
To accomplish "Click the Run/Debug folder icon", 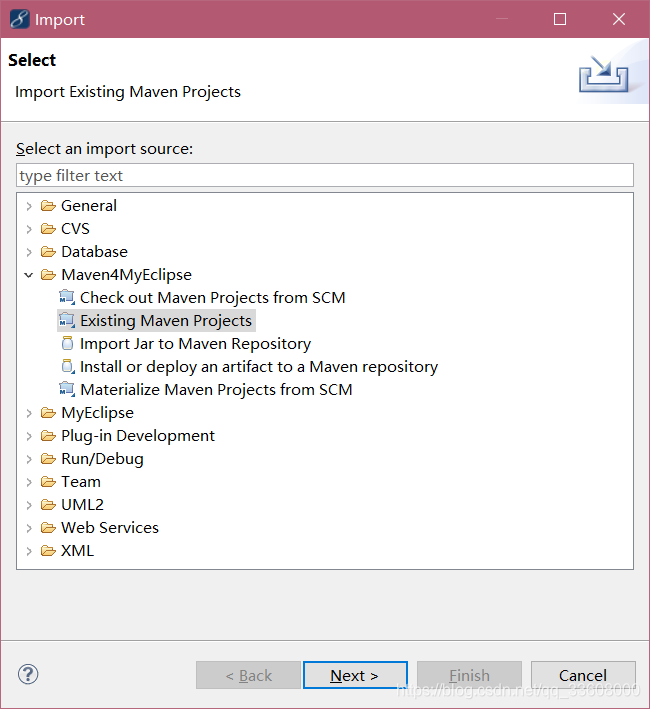I will click(x=48, y=459).
